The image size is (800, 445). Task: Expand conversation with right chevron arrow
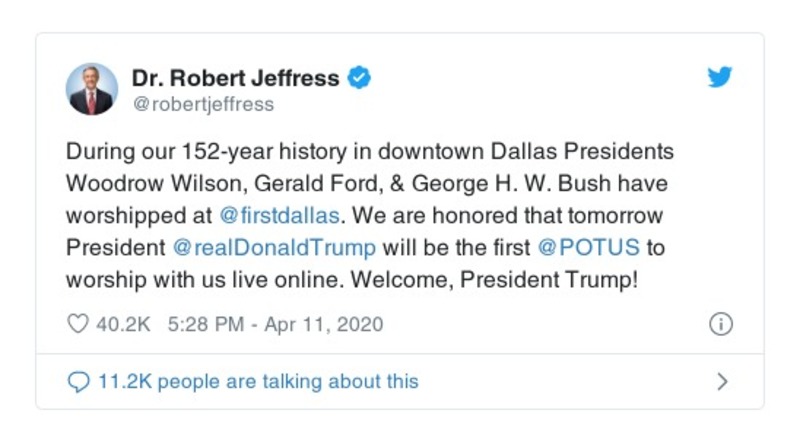coord(722,381)
